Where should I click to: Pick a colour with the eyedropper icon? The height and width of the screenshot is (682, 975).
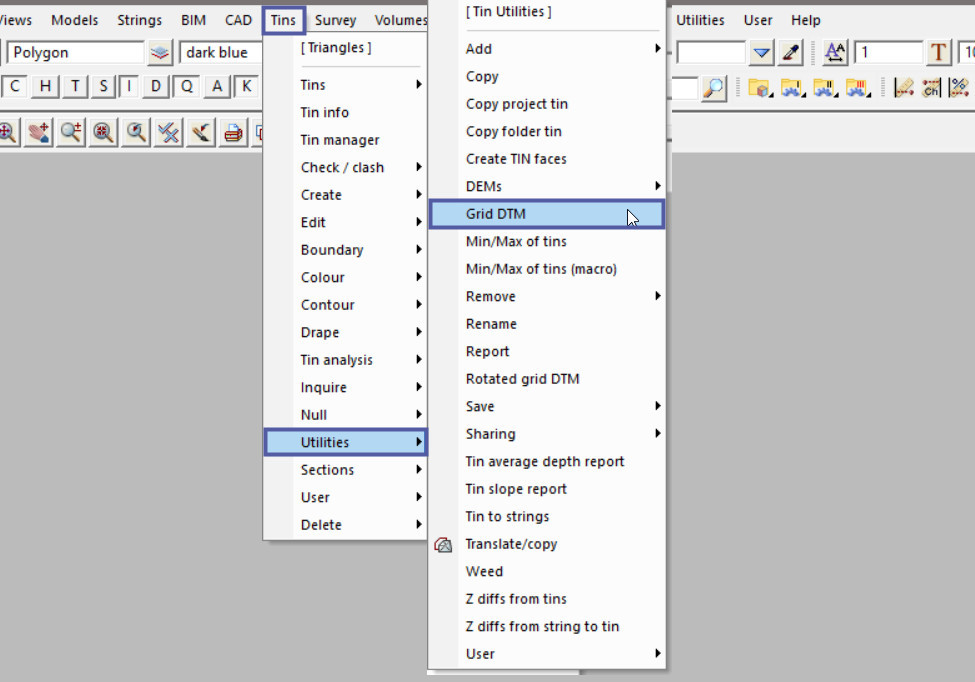click(x=792, y=53)
